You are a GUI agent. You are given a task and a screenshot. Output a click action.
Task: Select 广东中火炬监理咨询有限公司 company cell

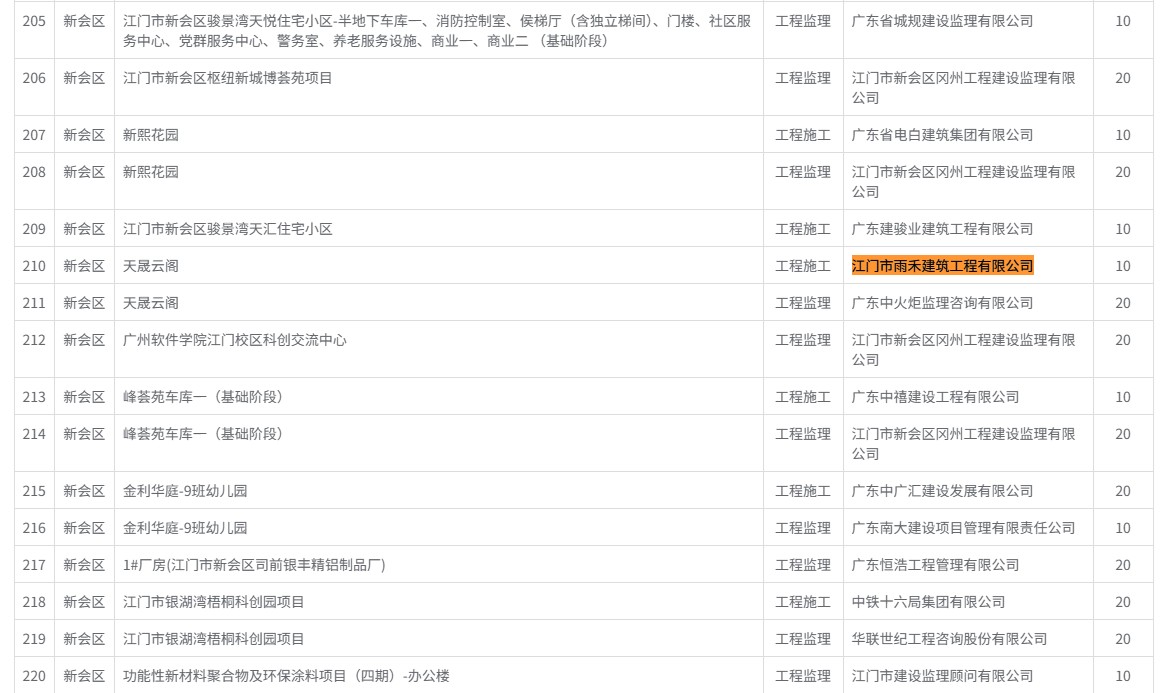tap(942, 303)
